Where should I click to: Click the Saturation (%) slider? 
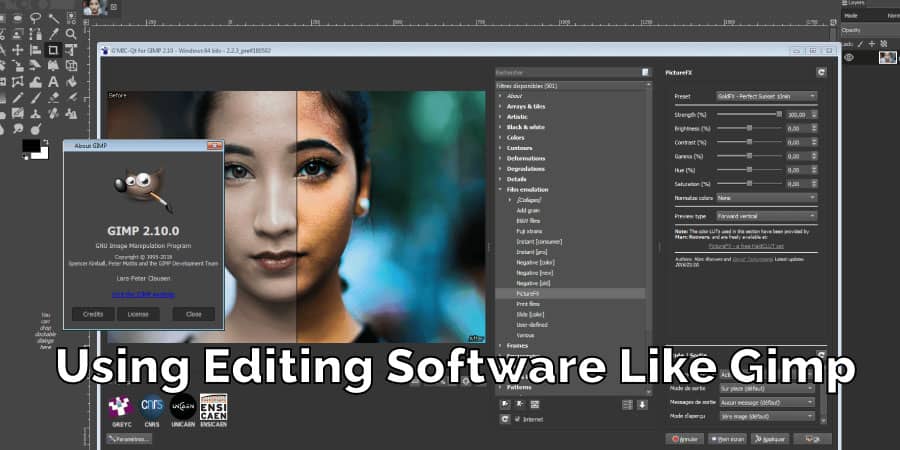coord(750,184)
